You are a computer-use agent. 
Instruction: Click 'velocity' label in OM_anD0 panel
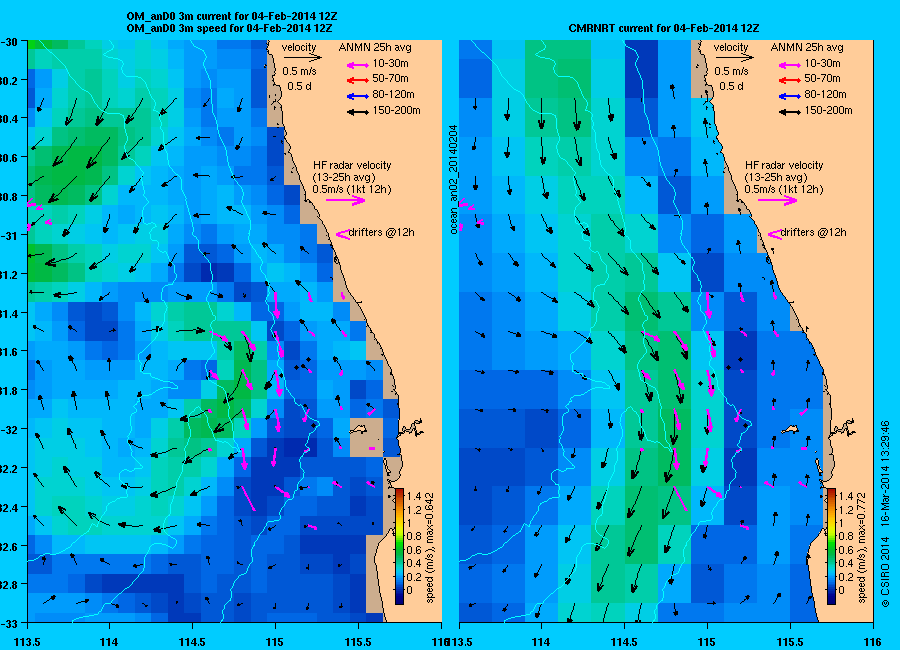pyautogui.click(x=299, y=47)
